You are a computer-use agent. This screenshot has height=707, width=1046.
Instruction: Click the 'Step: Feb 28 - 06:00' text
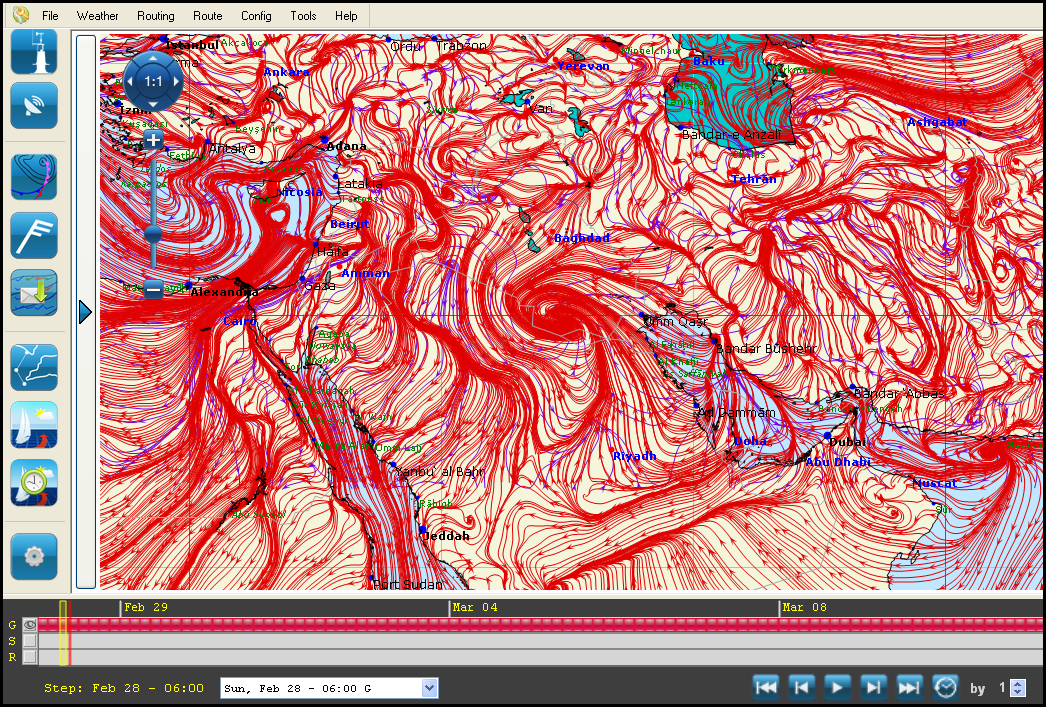click(x=124, y=688)
